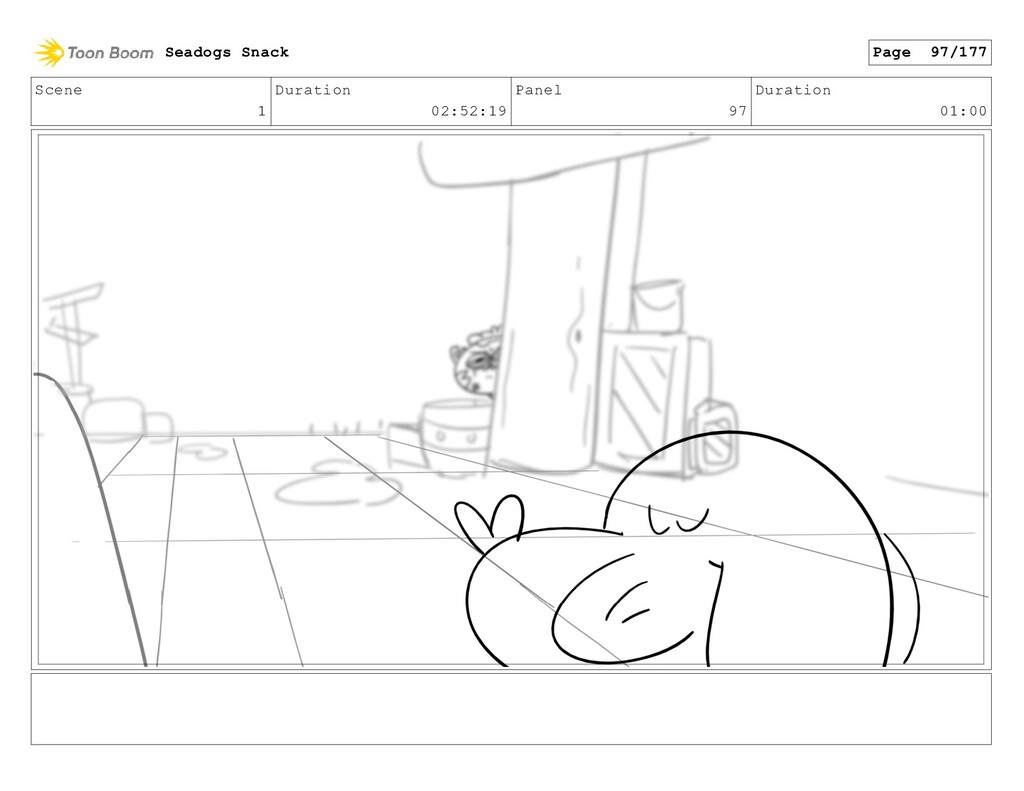This screenshot has width=1024, height=791.
Task: Click the 'Panel' header label
Action: tap(538, 90)
